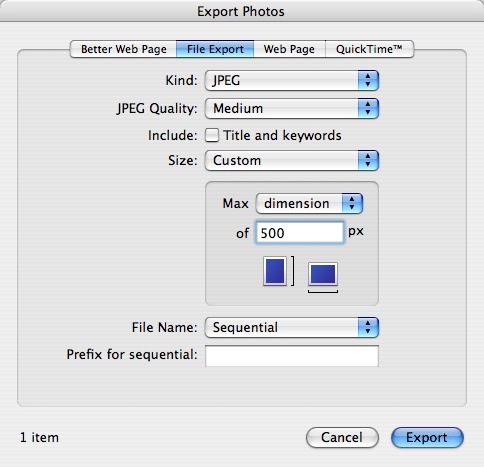The image size is (484, 467).
Task: Click the Size popup arrows
Action: point(368,160)
